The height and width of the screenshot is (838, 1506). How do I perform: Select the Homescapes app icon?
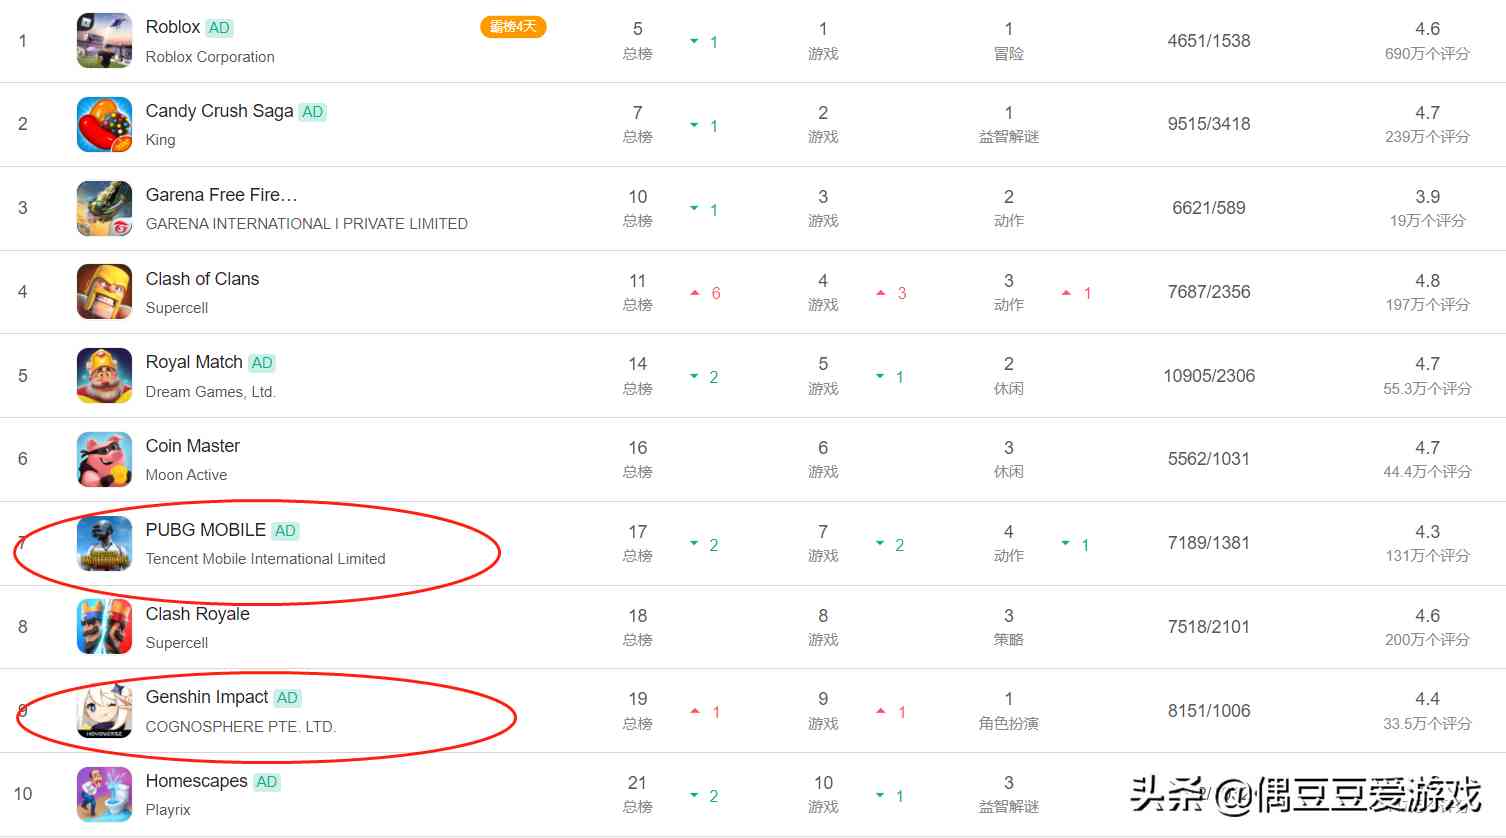pyautogui.click(x=105, y=794)
